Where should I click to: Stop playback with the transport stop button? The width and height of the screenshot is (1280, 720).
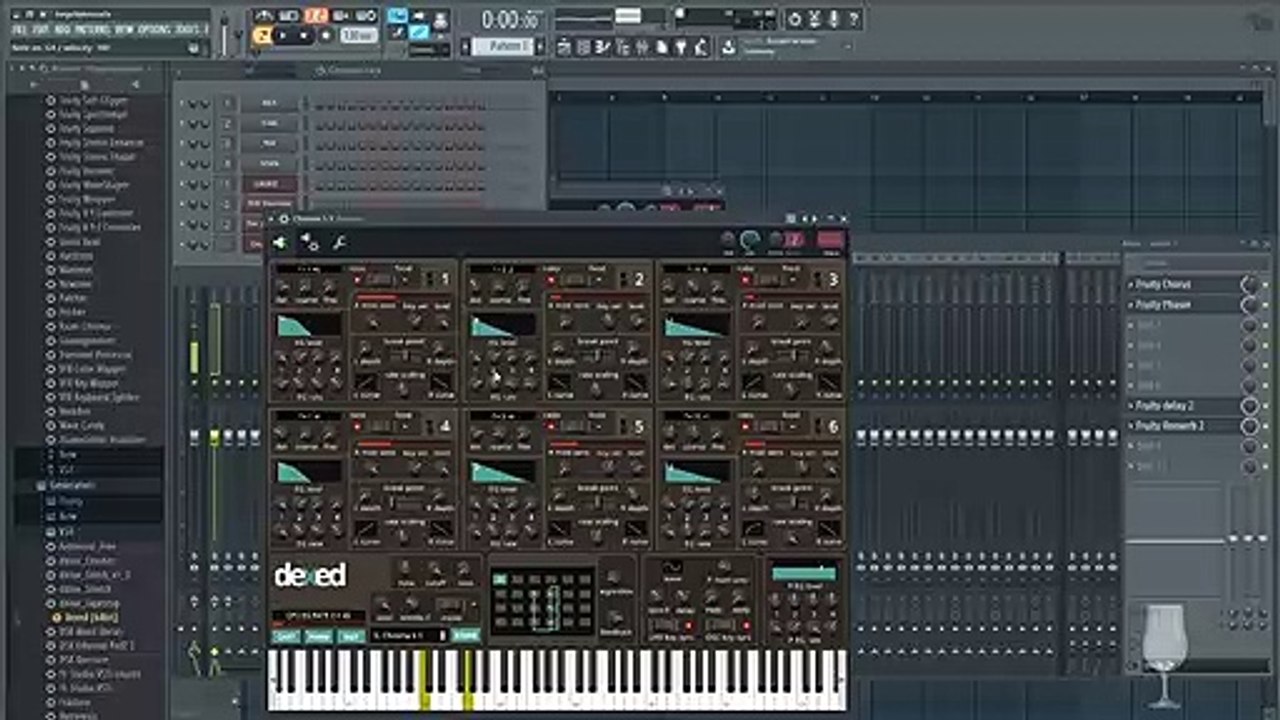(303, 36)
